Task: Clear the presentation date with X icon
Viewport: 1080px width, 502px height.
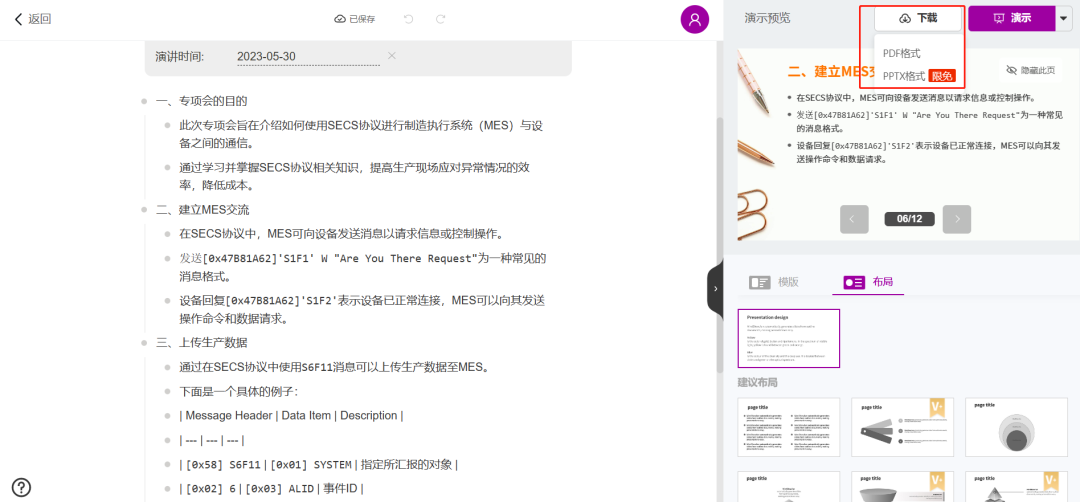Action: [x=392, y=56]
